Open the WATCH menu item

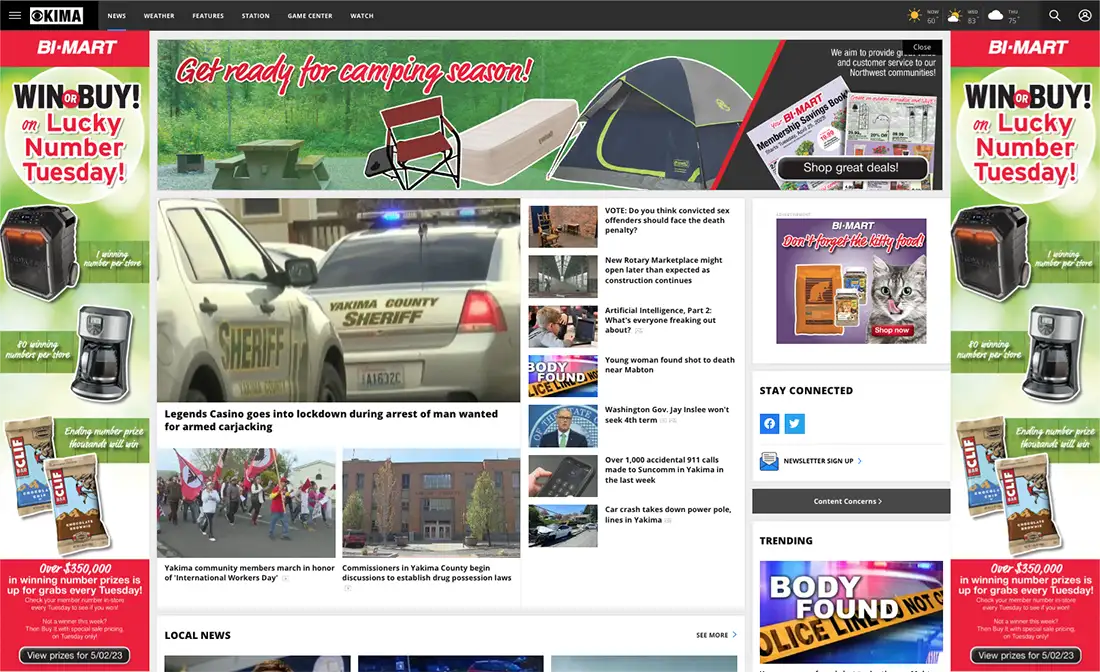pos(362,15)
